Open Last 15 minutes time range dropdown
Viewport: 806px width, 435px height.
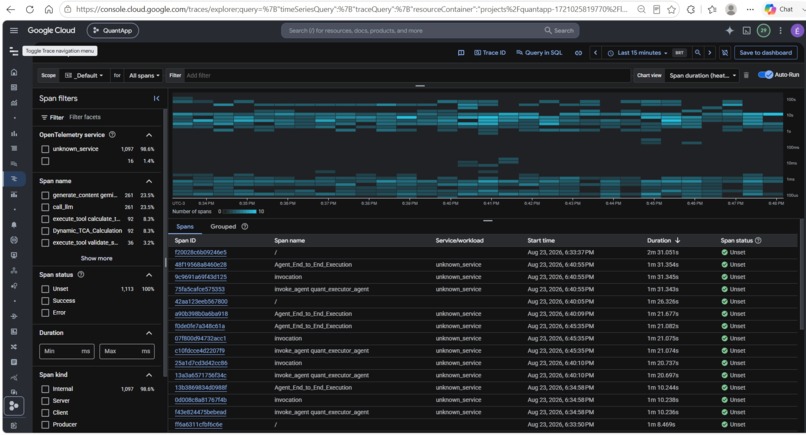(x=637, y=52)
